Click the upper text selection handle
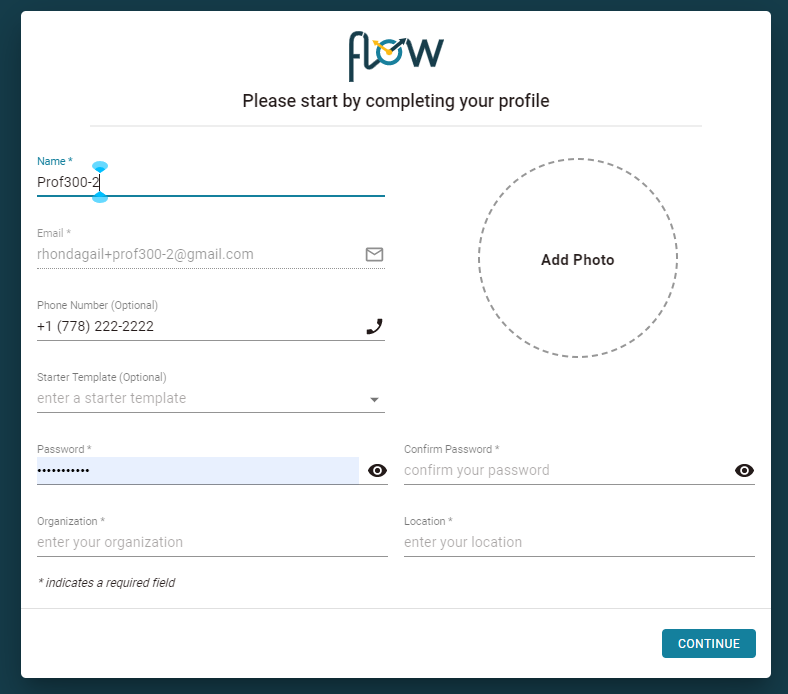788x694 pixels. click(100, 166)
